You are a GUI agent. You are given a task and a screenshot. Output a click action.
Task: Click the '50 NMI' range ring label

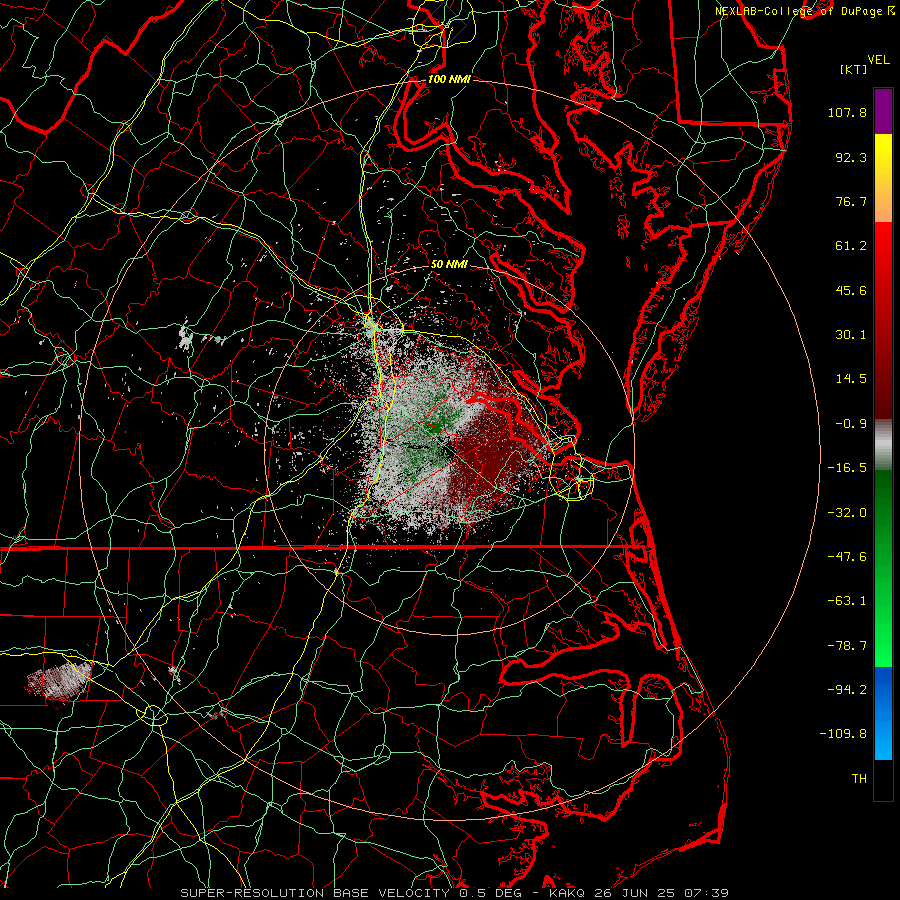449,264
